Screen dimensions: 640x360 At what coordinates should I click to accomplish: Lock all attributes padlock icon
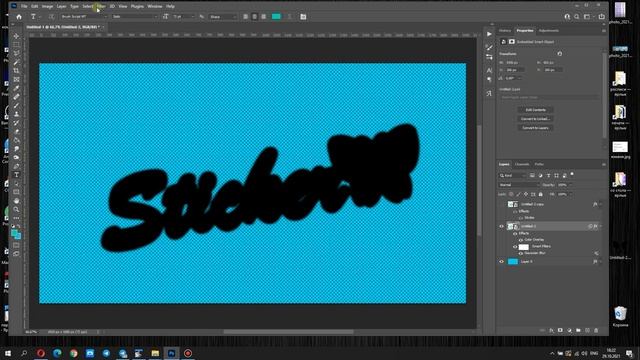541,194
